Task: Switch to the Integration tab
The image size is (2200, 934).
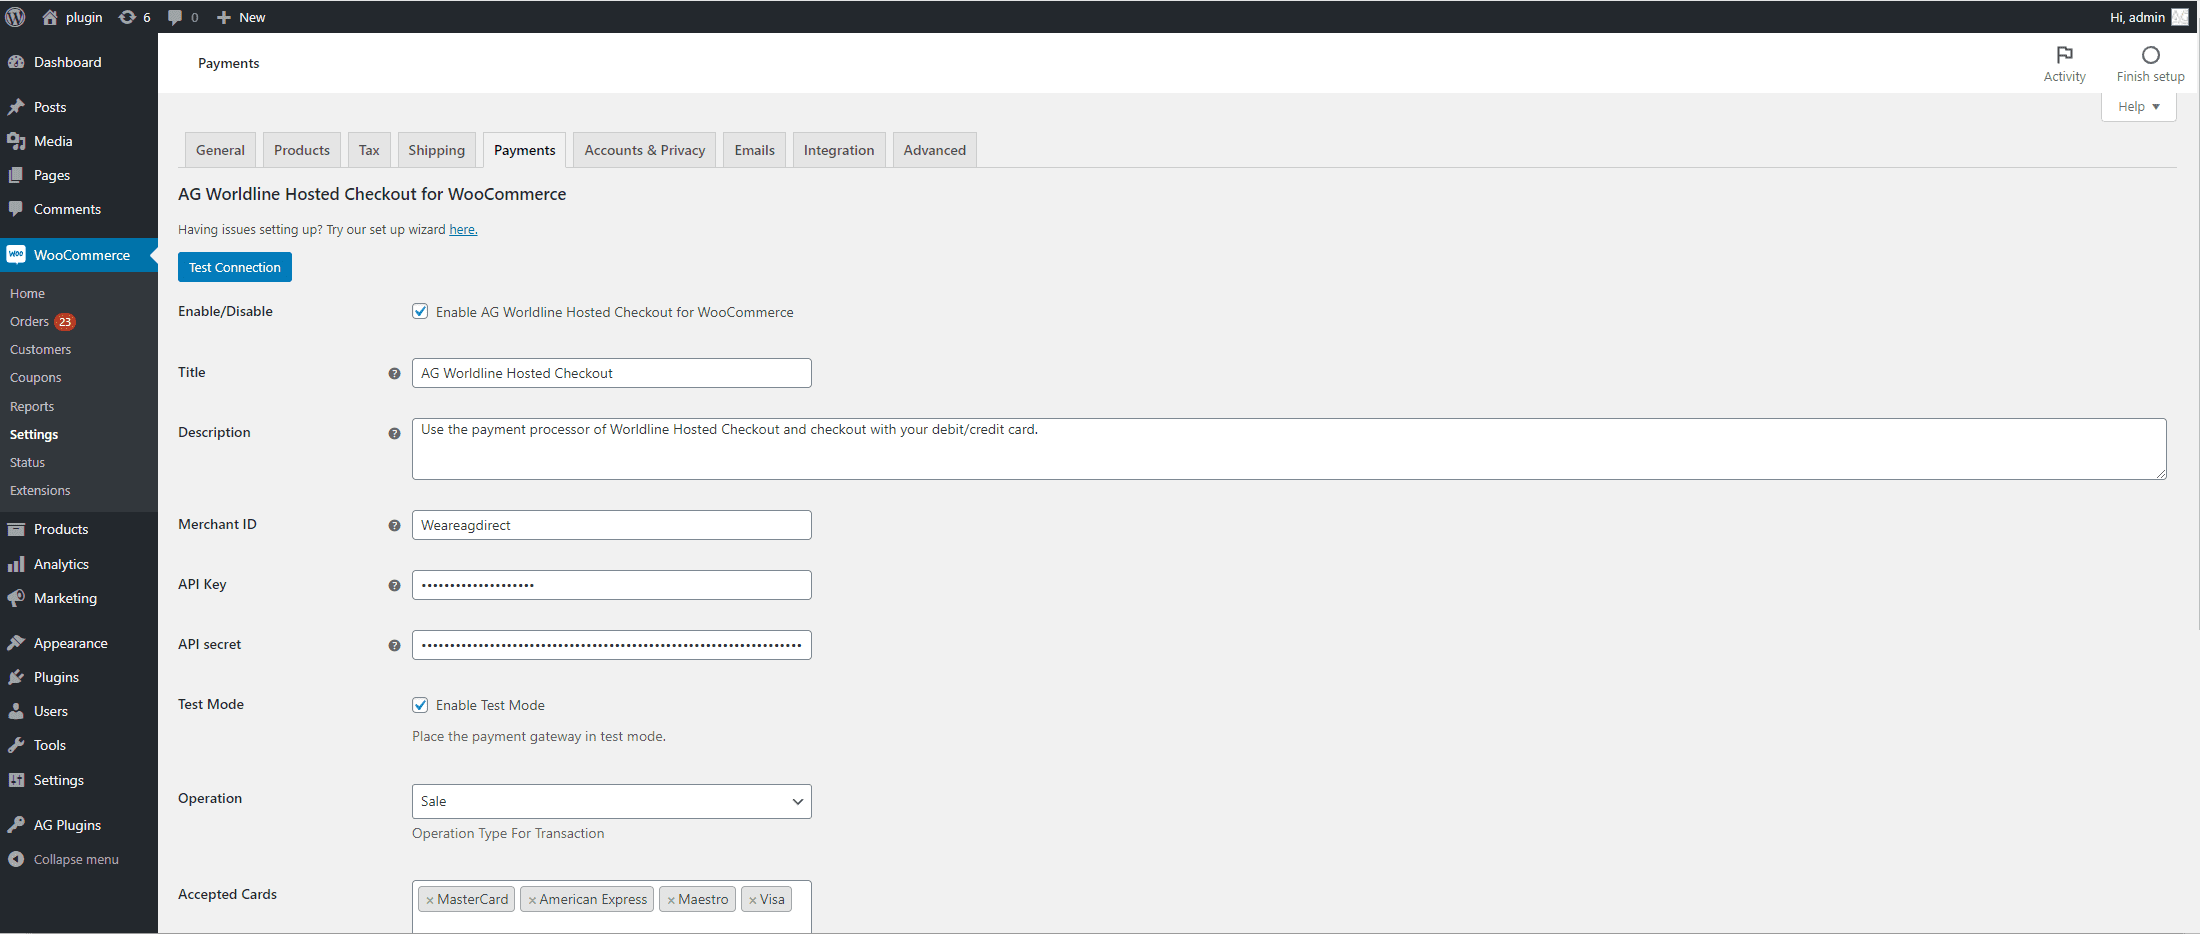Action: [839, 150]
